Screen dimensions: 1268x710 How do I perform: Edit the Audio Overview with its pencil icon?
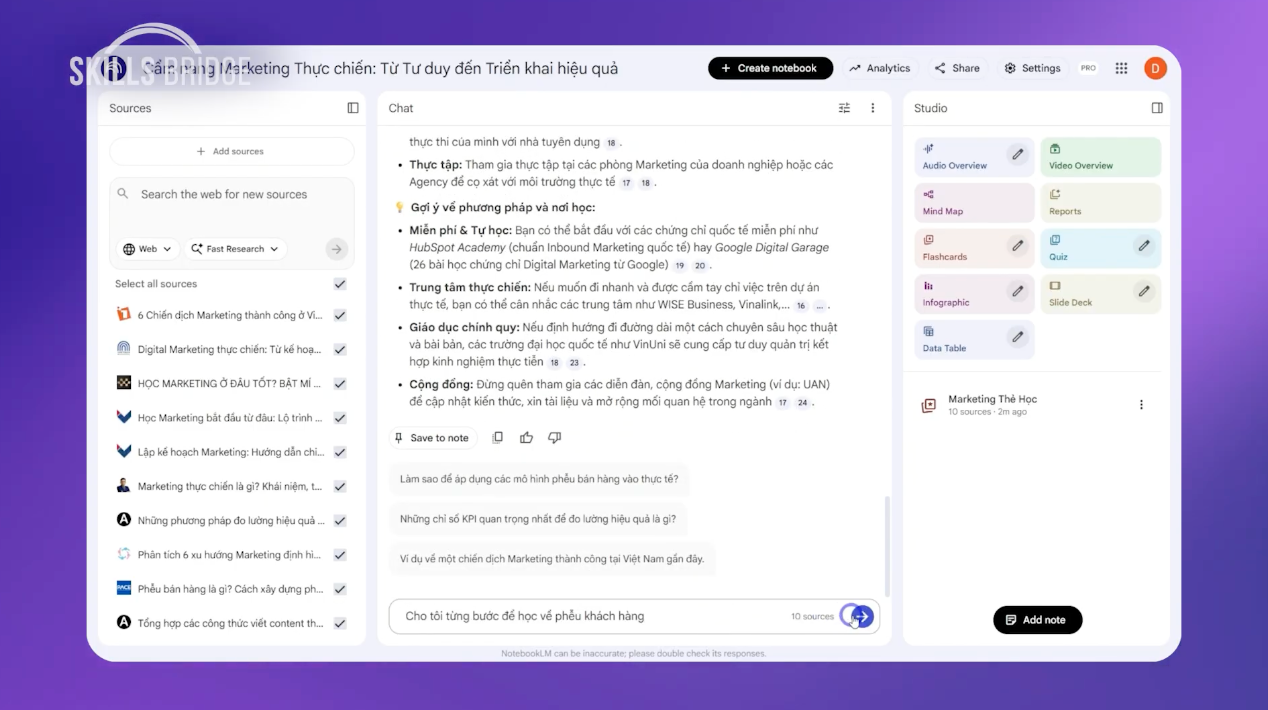click(x=1017, y=154)
